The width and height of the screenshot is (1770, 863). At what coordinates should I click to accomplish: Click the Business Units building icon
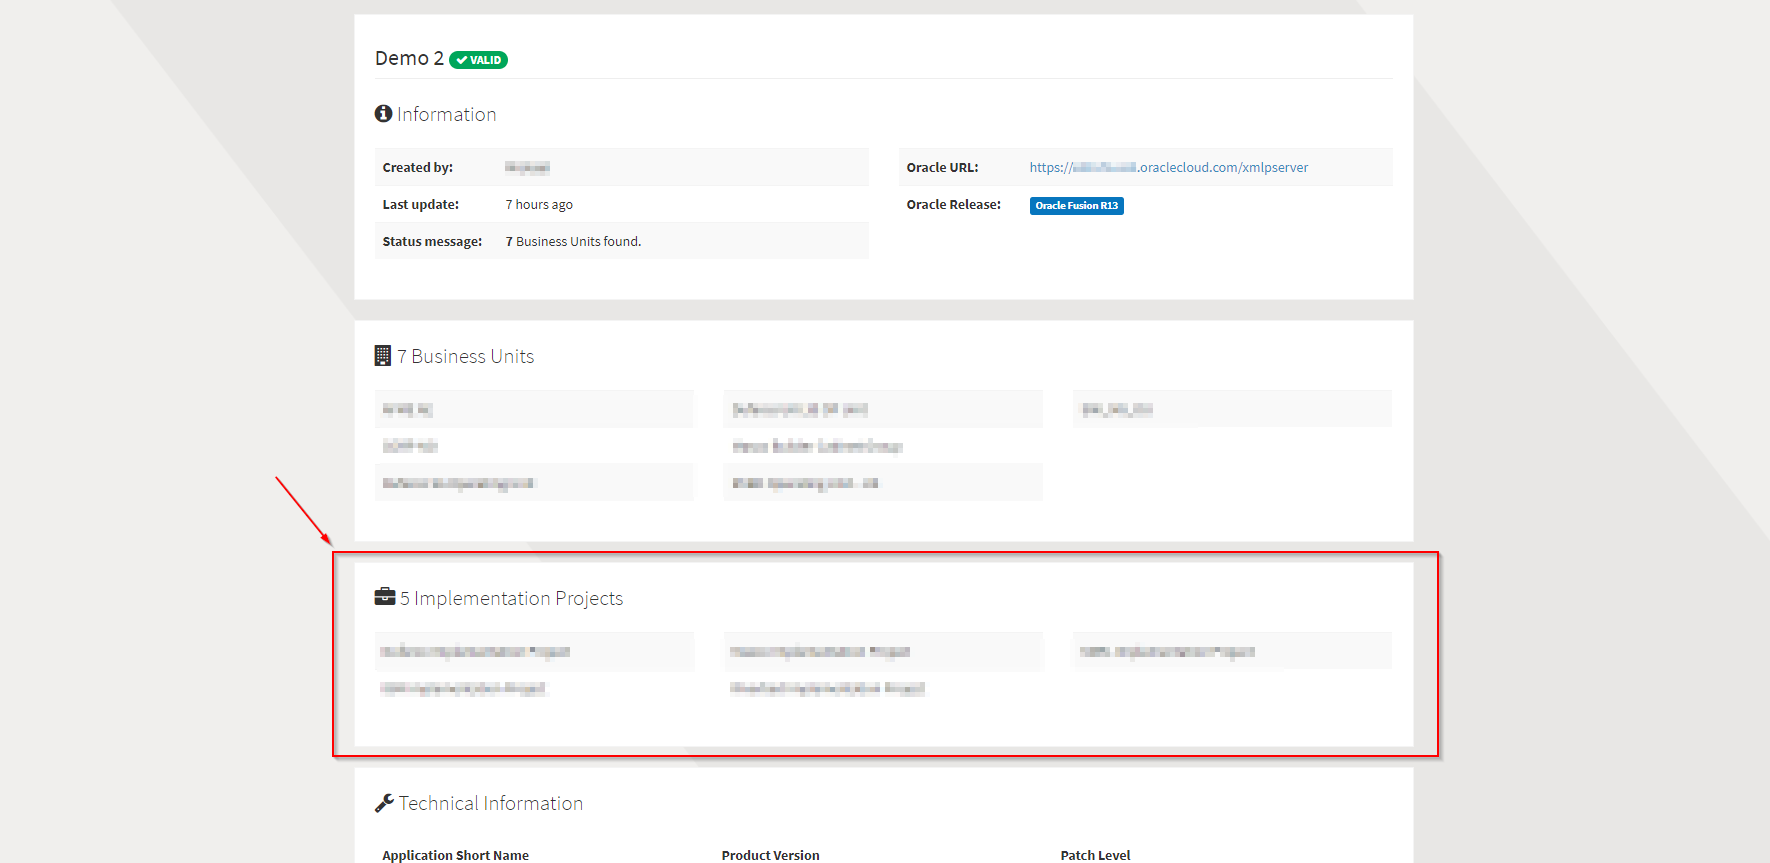[382, 356]
